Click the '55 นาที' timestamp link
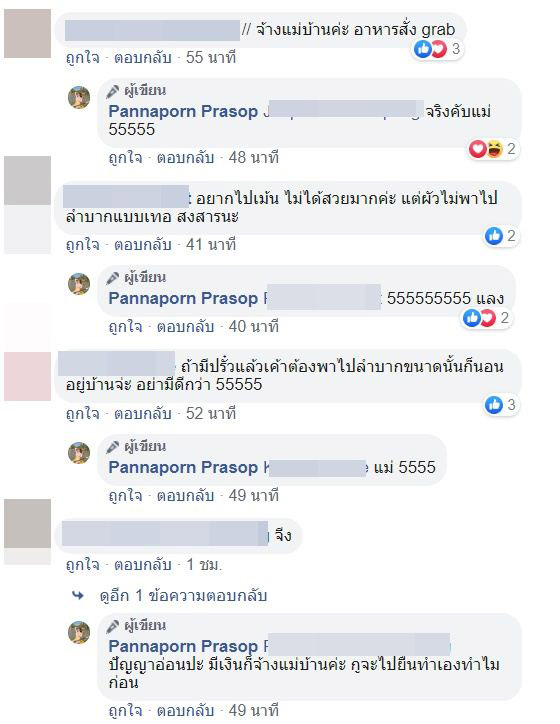 click(211, 58)
